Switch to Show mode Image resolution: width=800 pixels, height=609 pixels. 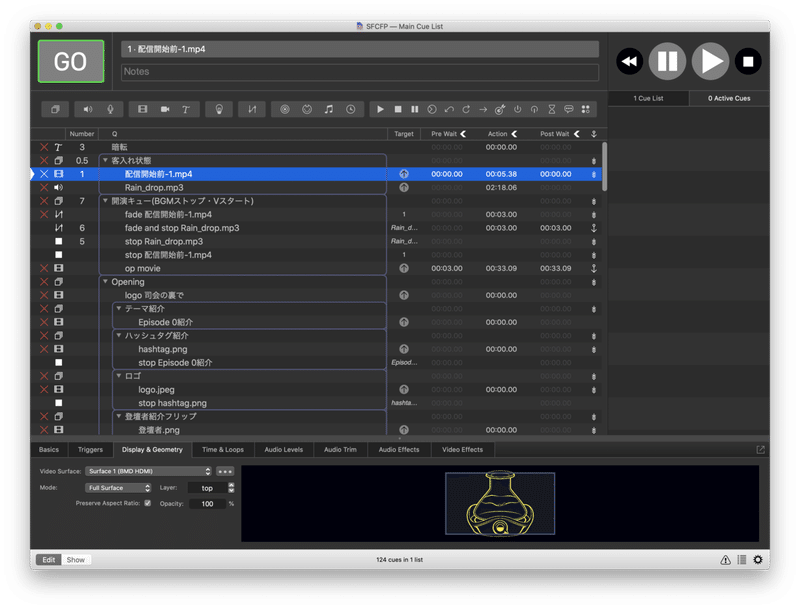76,560
